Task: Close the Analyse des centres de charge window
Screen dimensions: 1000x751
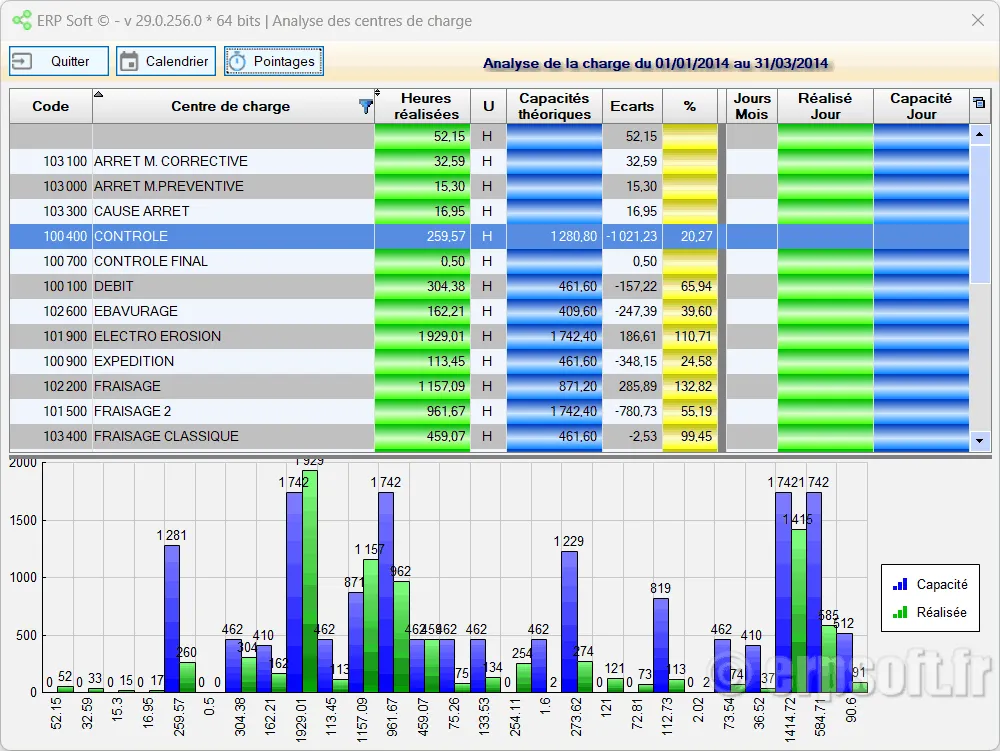Action: click(x=977, y=20)
